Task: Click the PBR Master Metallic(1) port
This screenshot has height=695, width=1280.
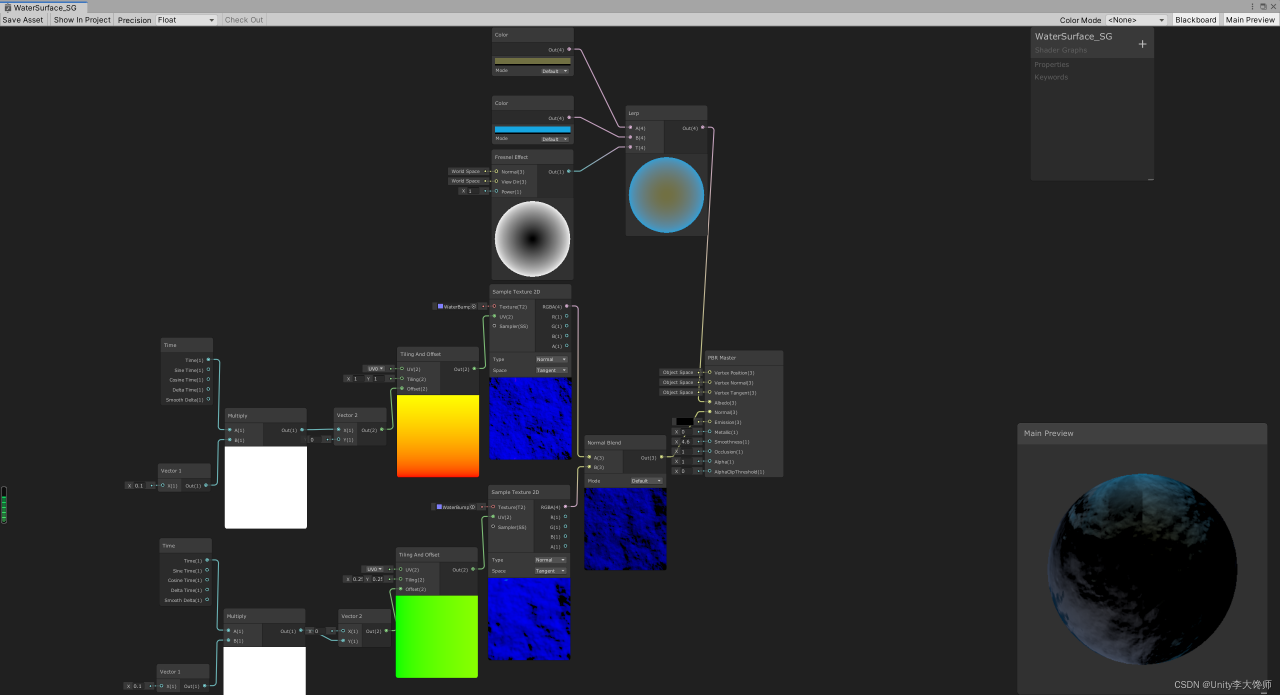Action: coord(710,432)
